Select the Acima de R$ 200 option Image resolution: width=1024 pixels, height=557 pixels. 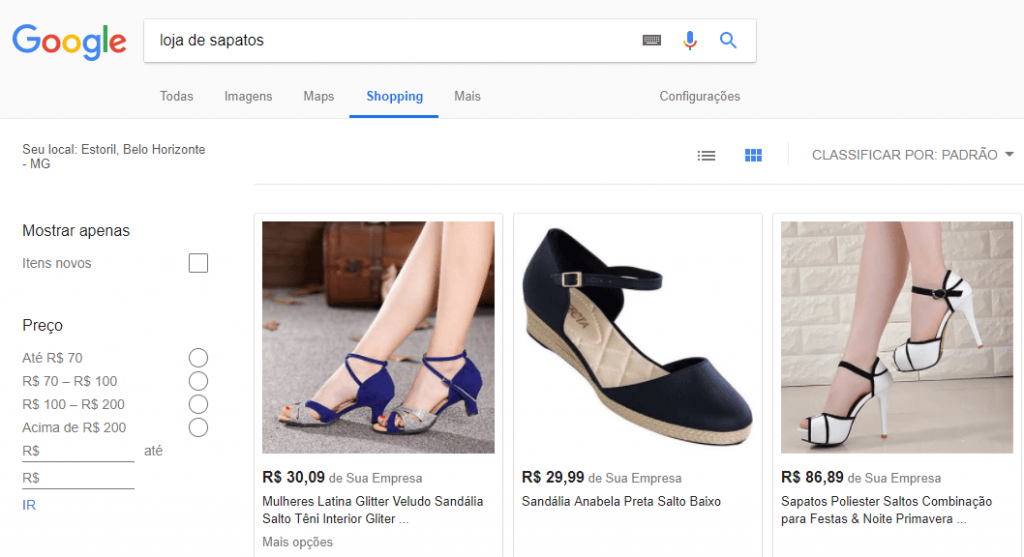(198, 428)
